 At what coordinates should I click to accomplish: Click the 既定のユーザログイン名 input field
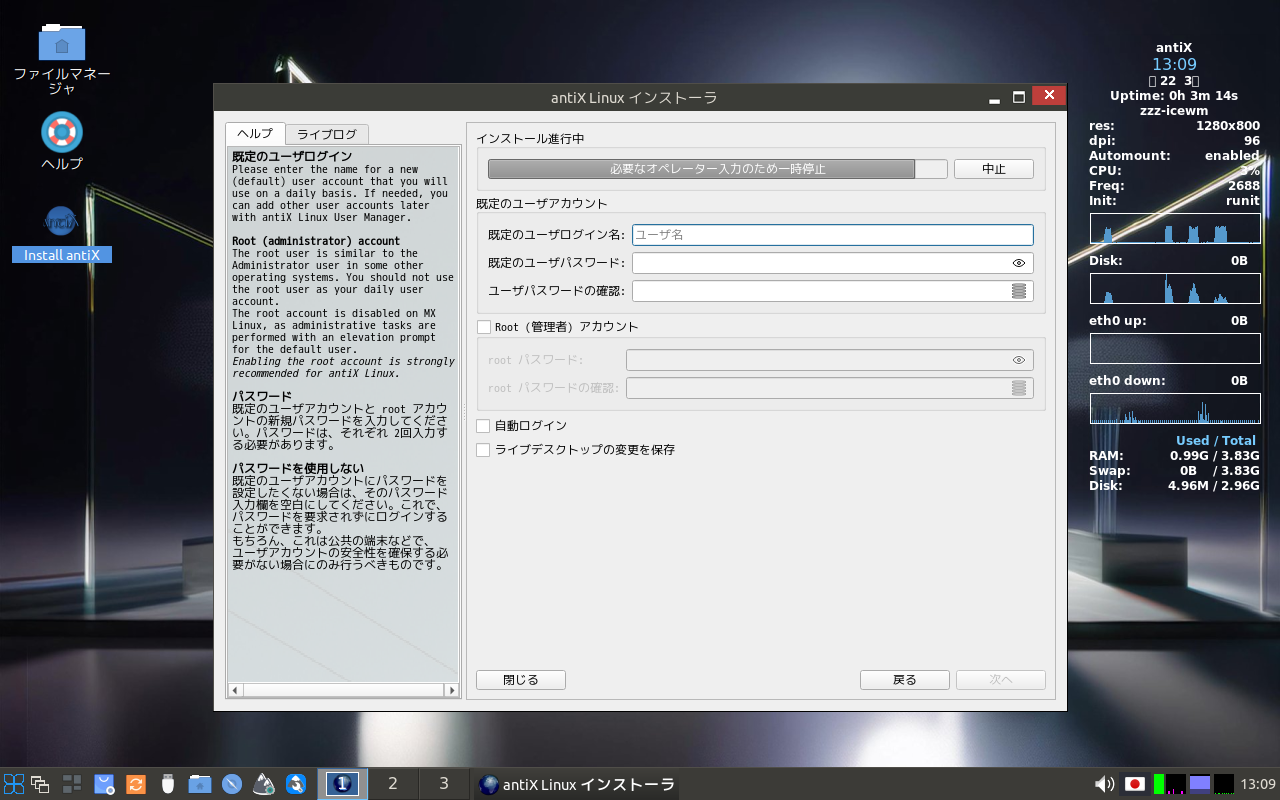[x=832, y=235]
